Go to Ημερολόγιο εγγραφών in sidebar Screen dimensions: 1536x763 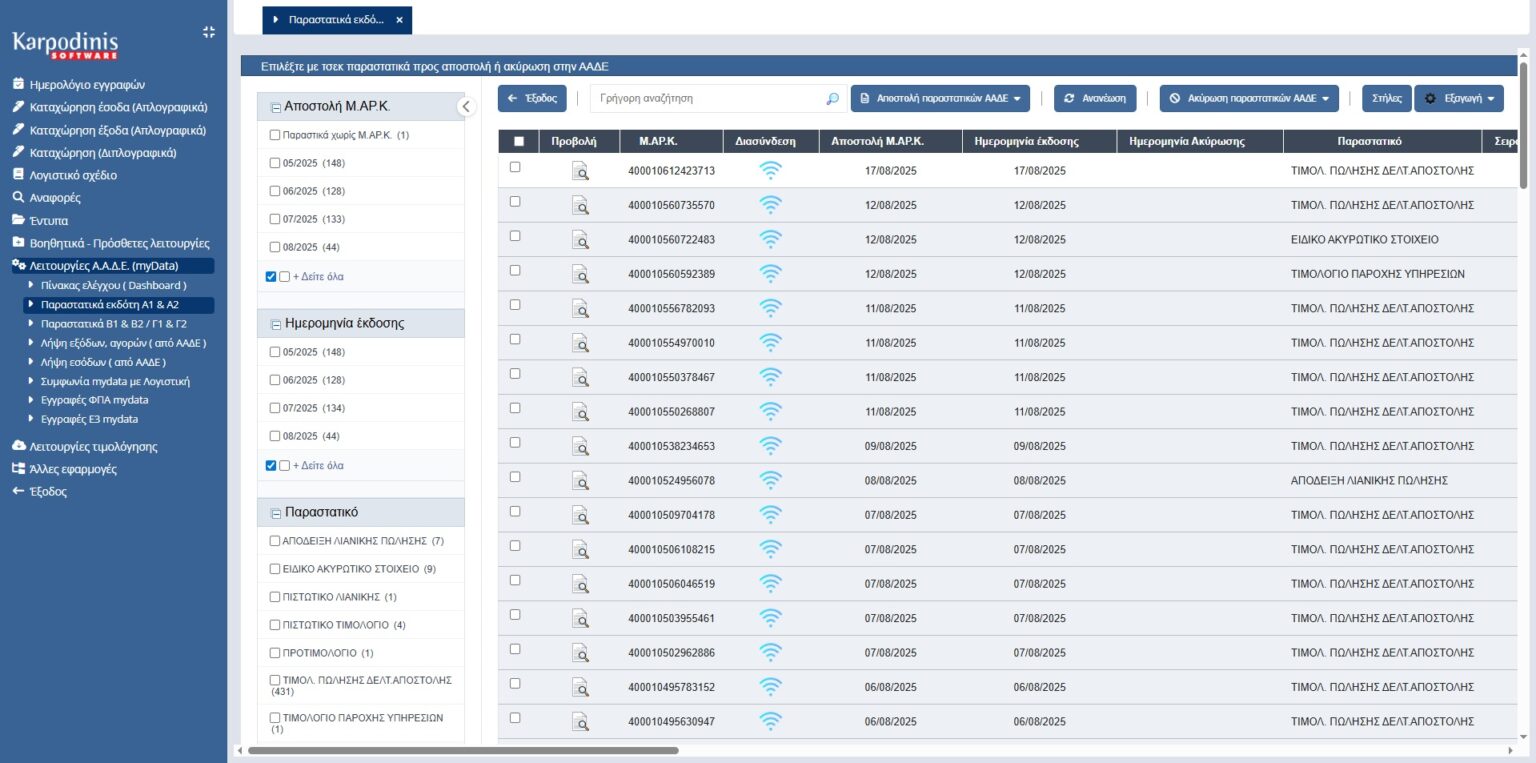tap(87, 85)
